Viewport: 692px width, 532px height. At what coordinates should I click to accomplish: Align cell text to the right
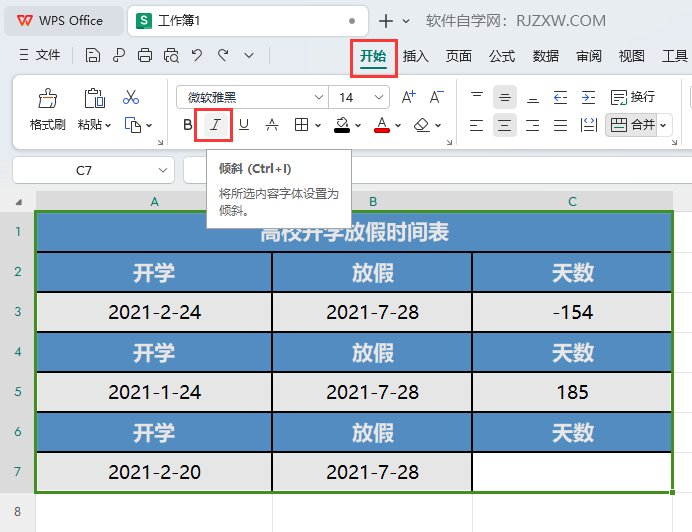tap(533, 126)
